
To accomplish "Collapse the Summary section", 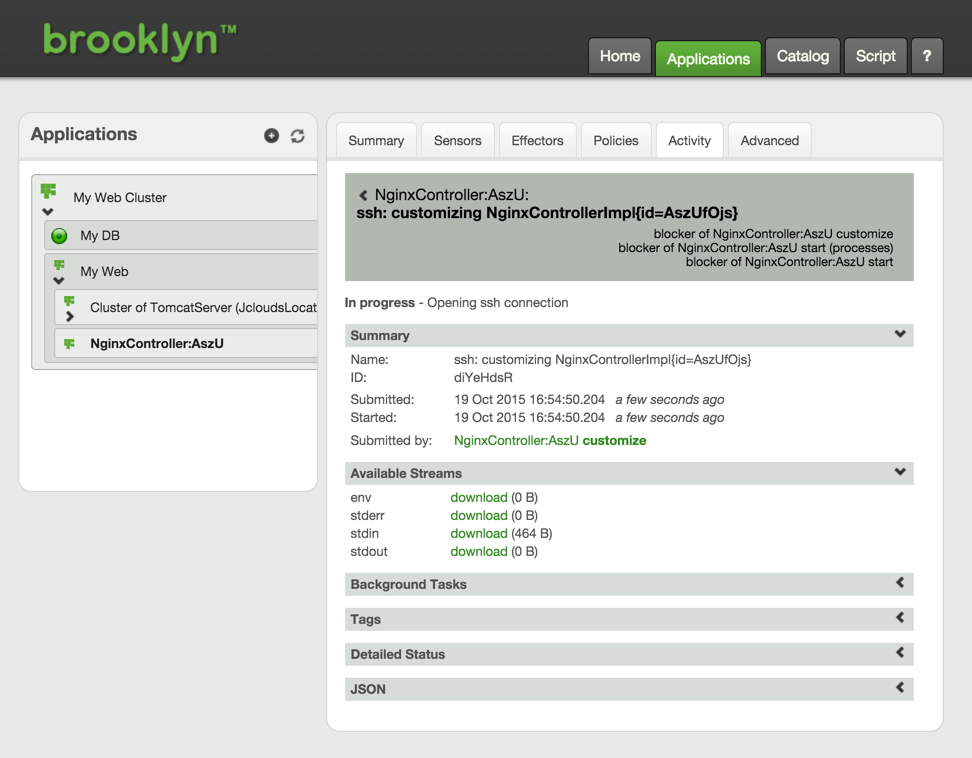I will (900, 335).
